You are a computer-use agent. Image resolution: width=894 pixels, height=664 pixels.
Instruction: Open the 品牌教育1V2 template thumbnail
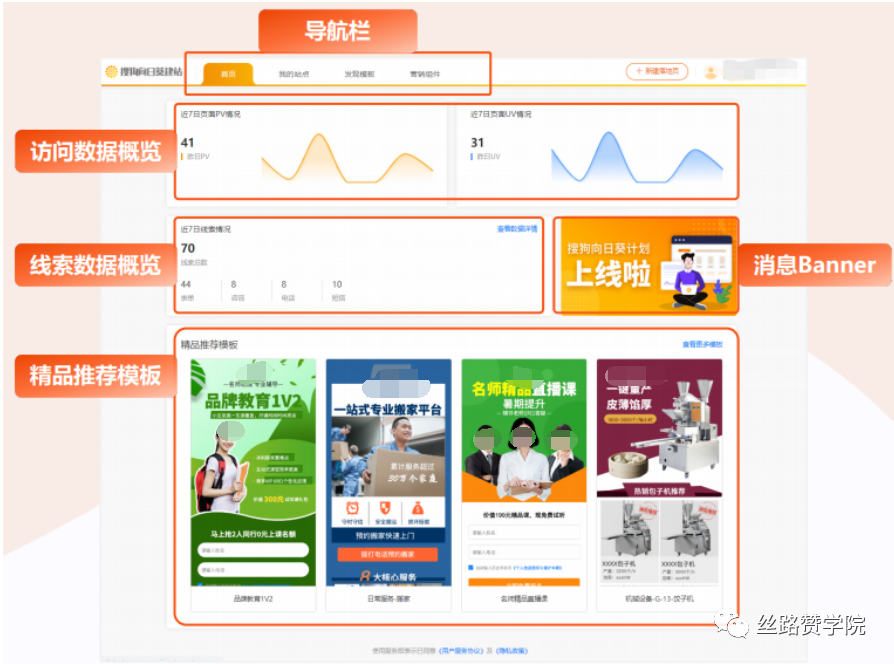click(x=253, y=472)
